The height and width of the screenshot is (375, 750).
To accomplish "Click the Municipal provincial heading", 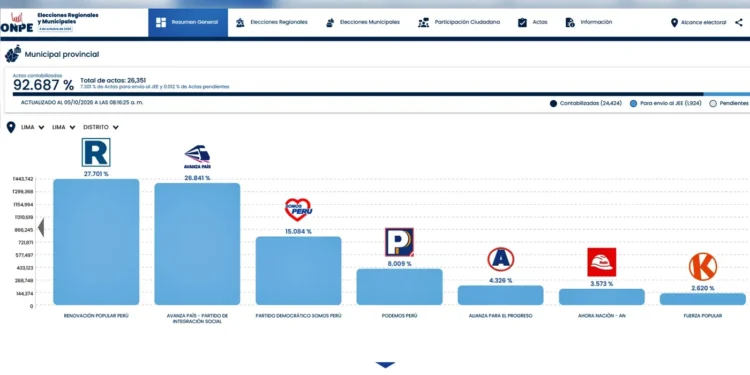I will pos(62,55).
